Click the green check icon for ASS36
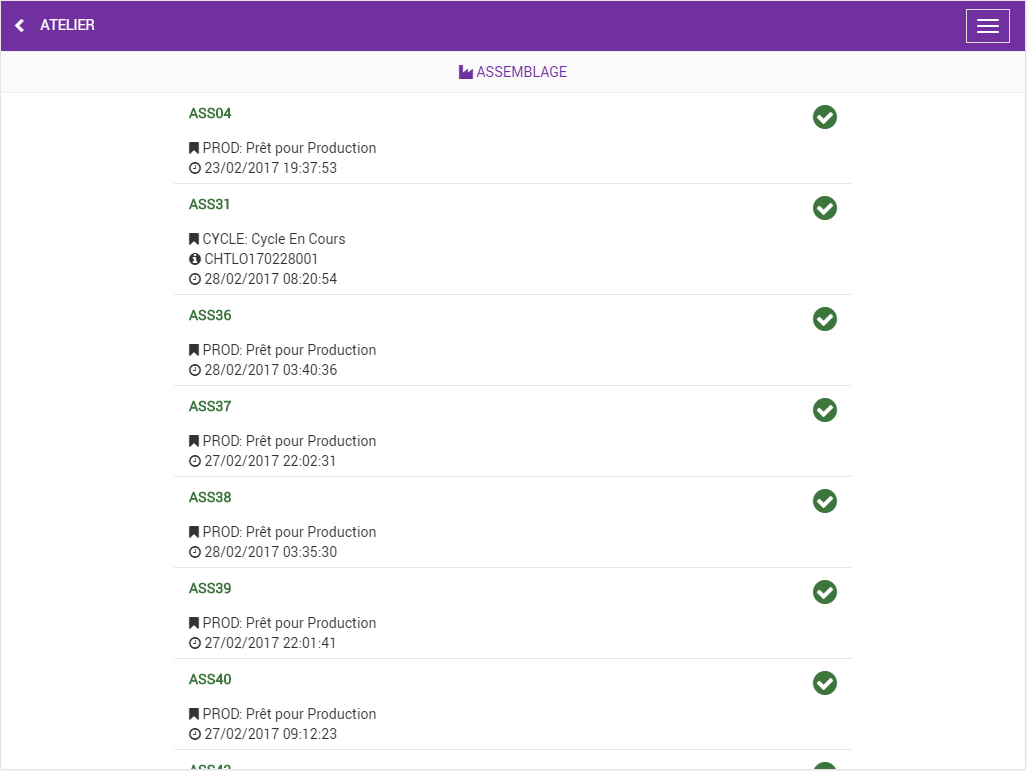 (824, 319)
